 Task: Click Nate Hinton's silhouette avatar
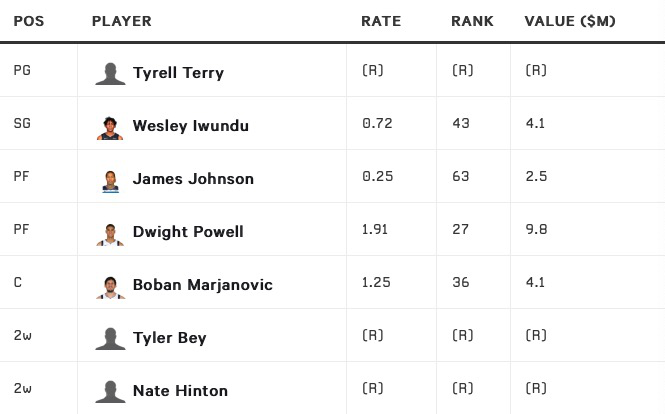[x=110, y=391]
